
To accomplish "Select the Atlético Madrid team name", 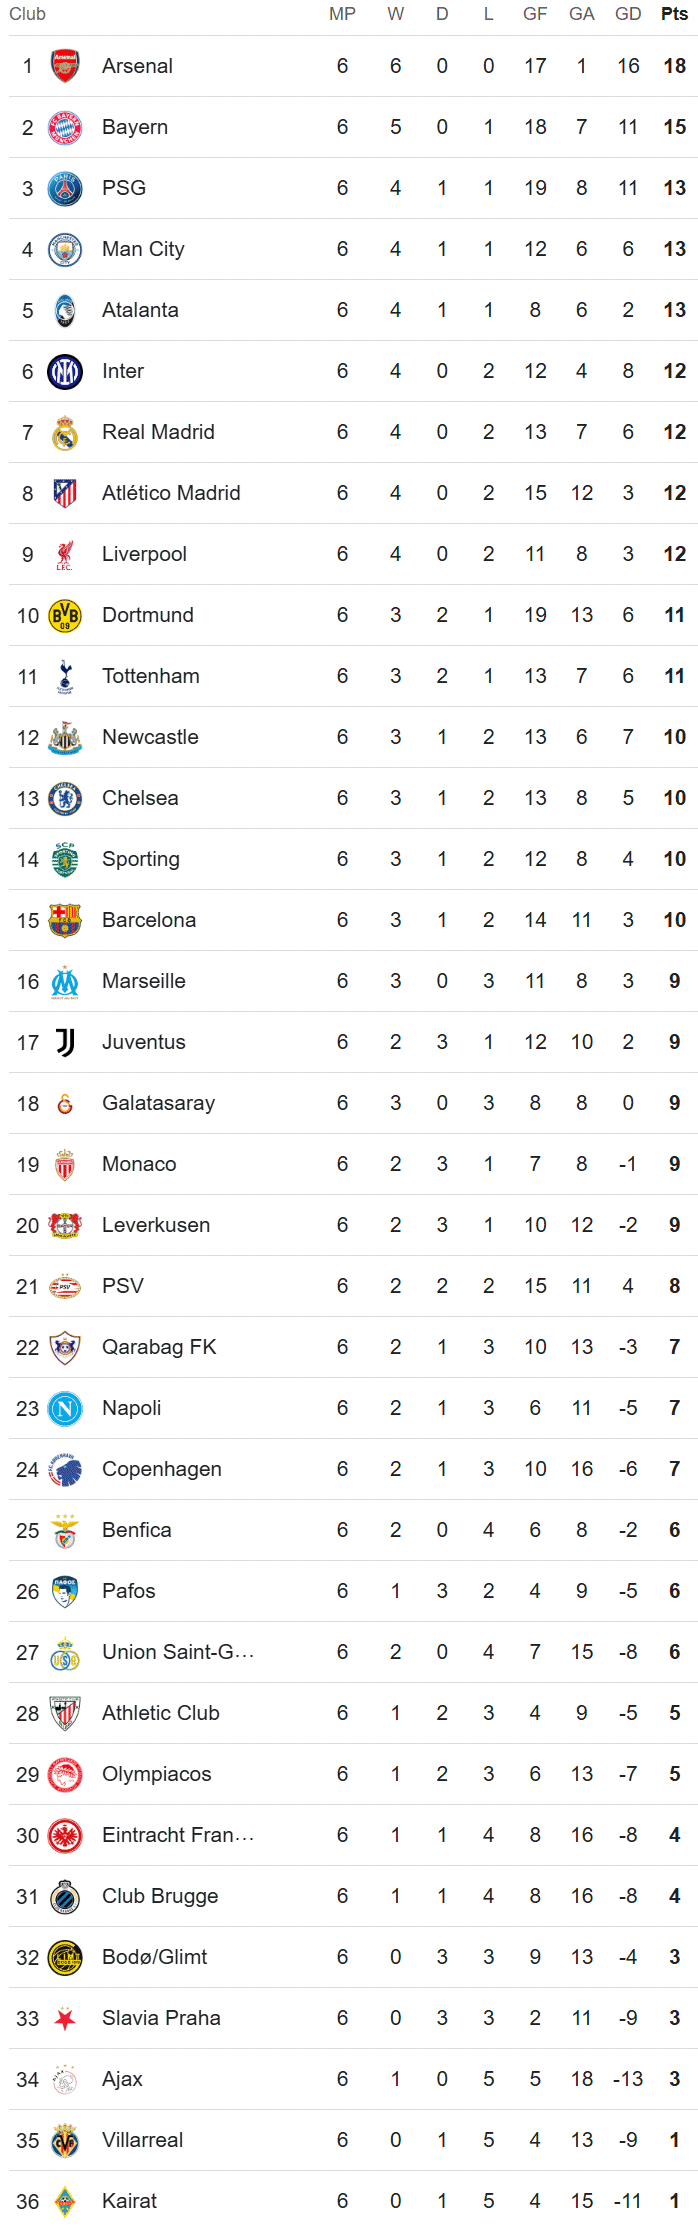I will pos(171,493).
